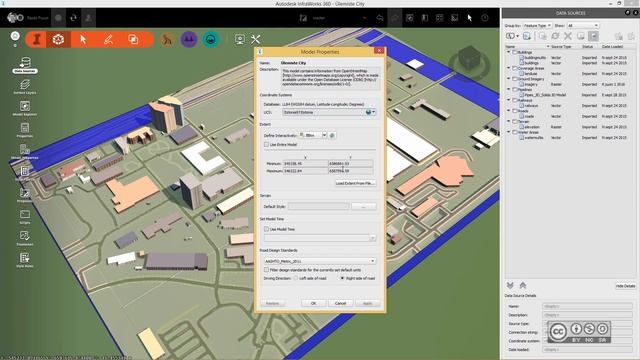Click the refresh icon in Data Sources toolbar
This screenshot has height=360, width=640.
[555, 36]
